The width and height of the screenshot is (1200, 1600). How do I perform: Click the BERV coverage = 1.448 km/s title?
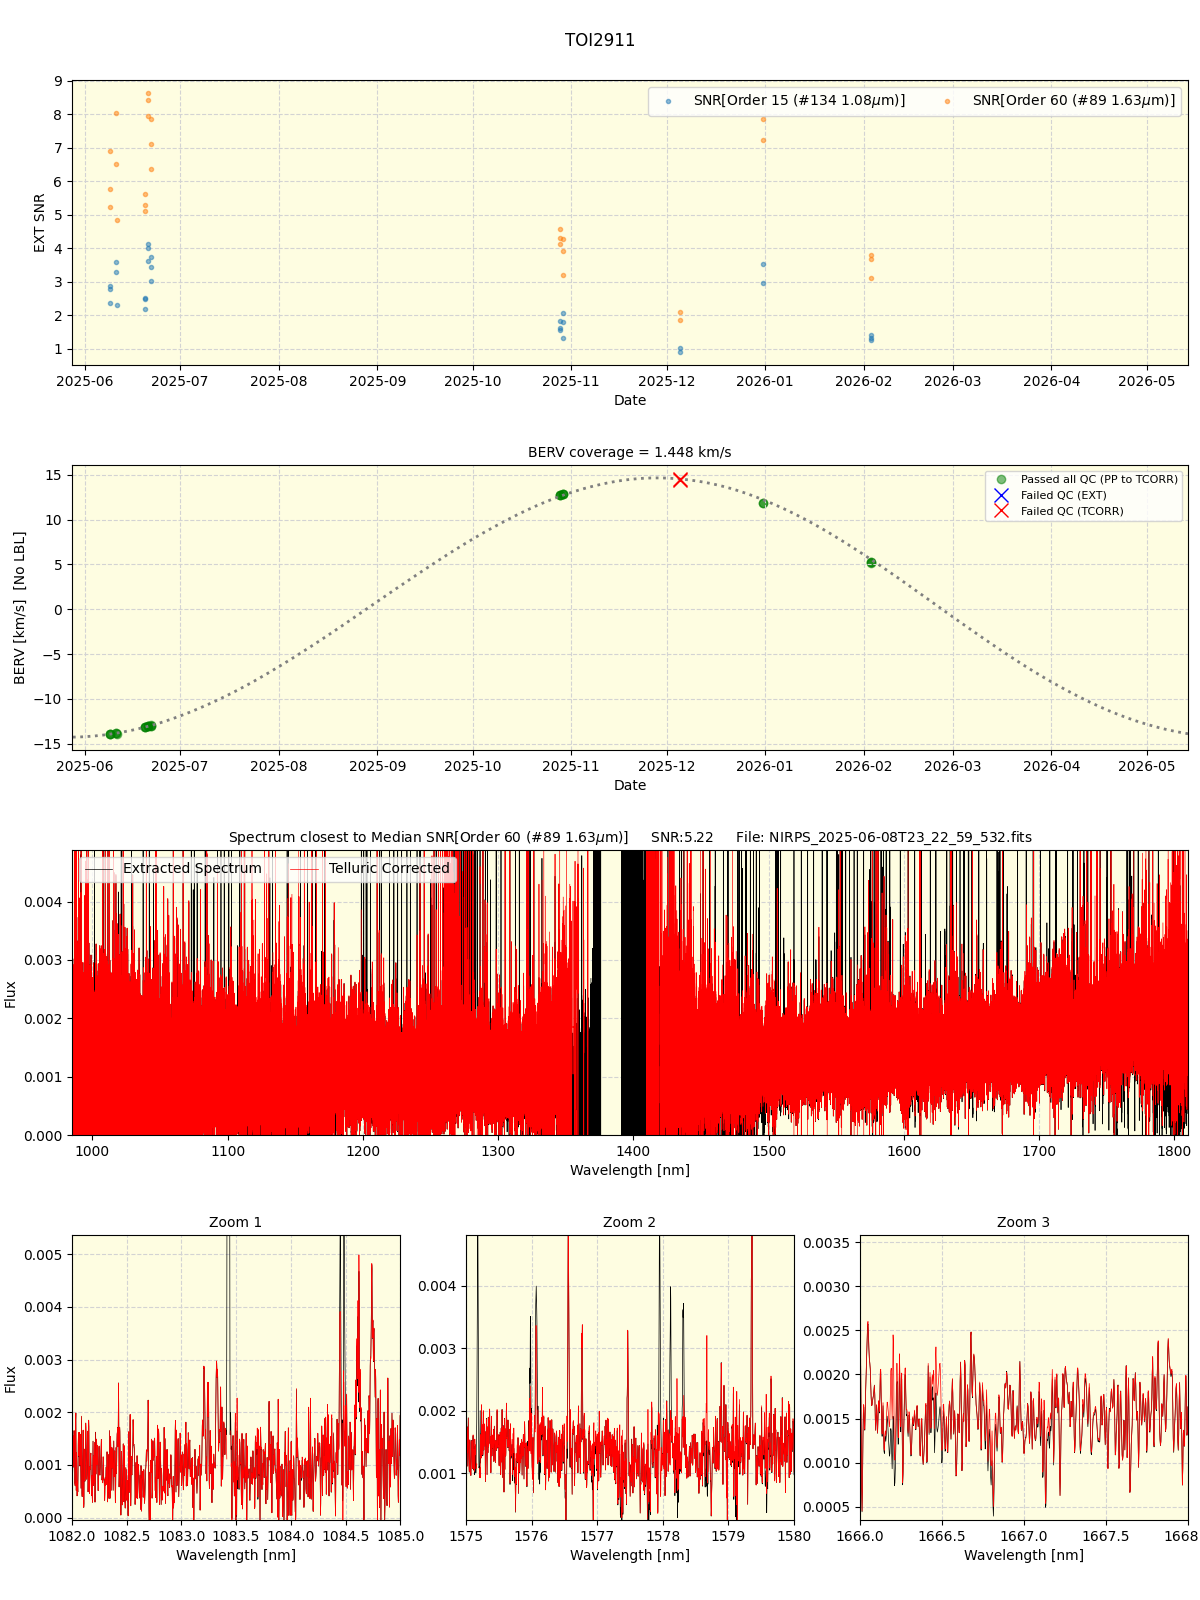(630, 452)
